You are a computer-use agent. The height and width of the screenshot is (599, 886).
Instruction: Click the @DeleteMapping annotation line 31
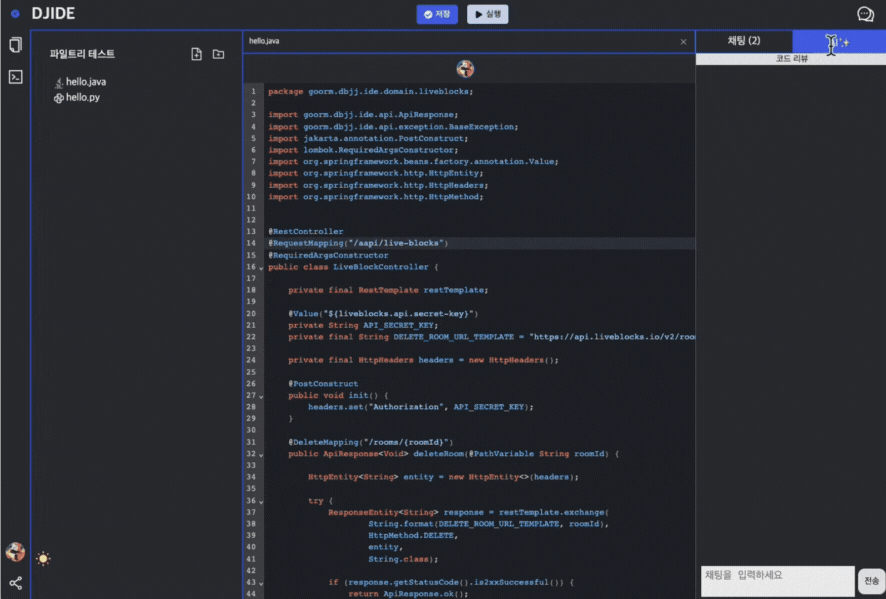[x=371, y=442]
